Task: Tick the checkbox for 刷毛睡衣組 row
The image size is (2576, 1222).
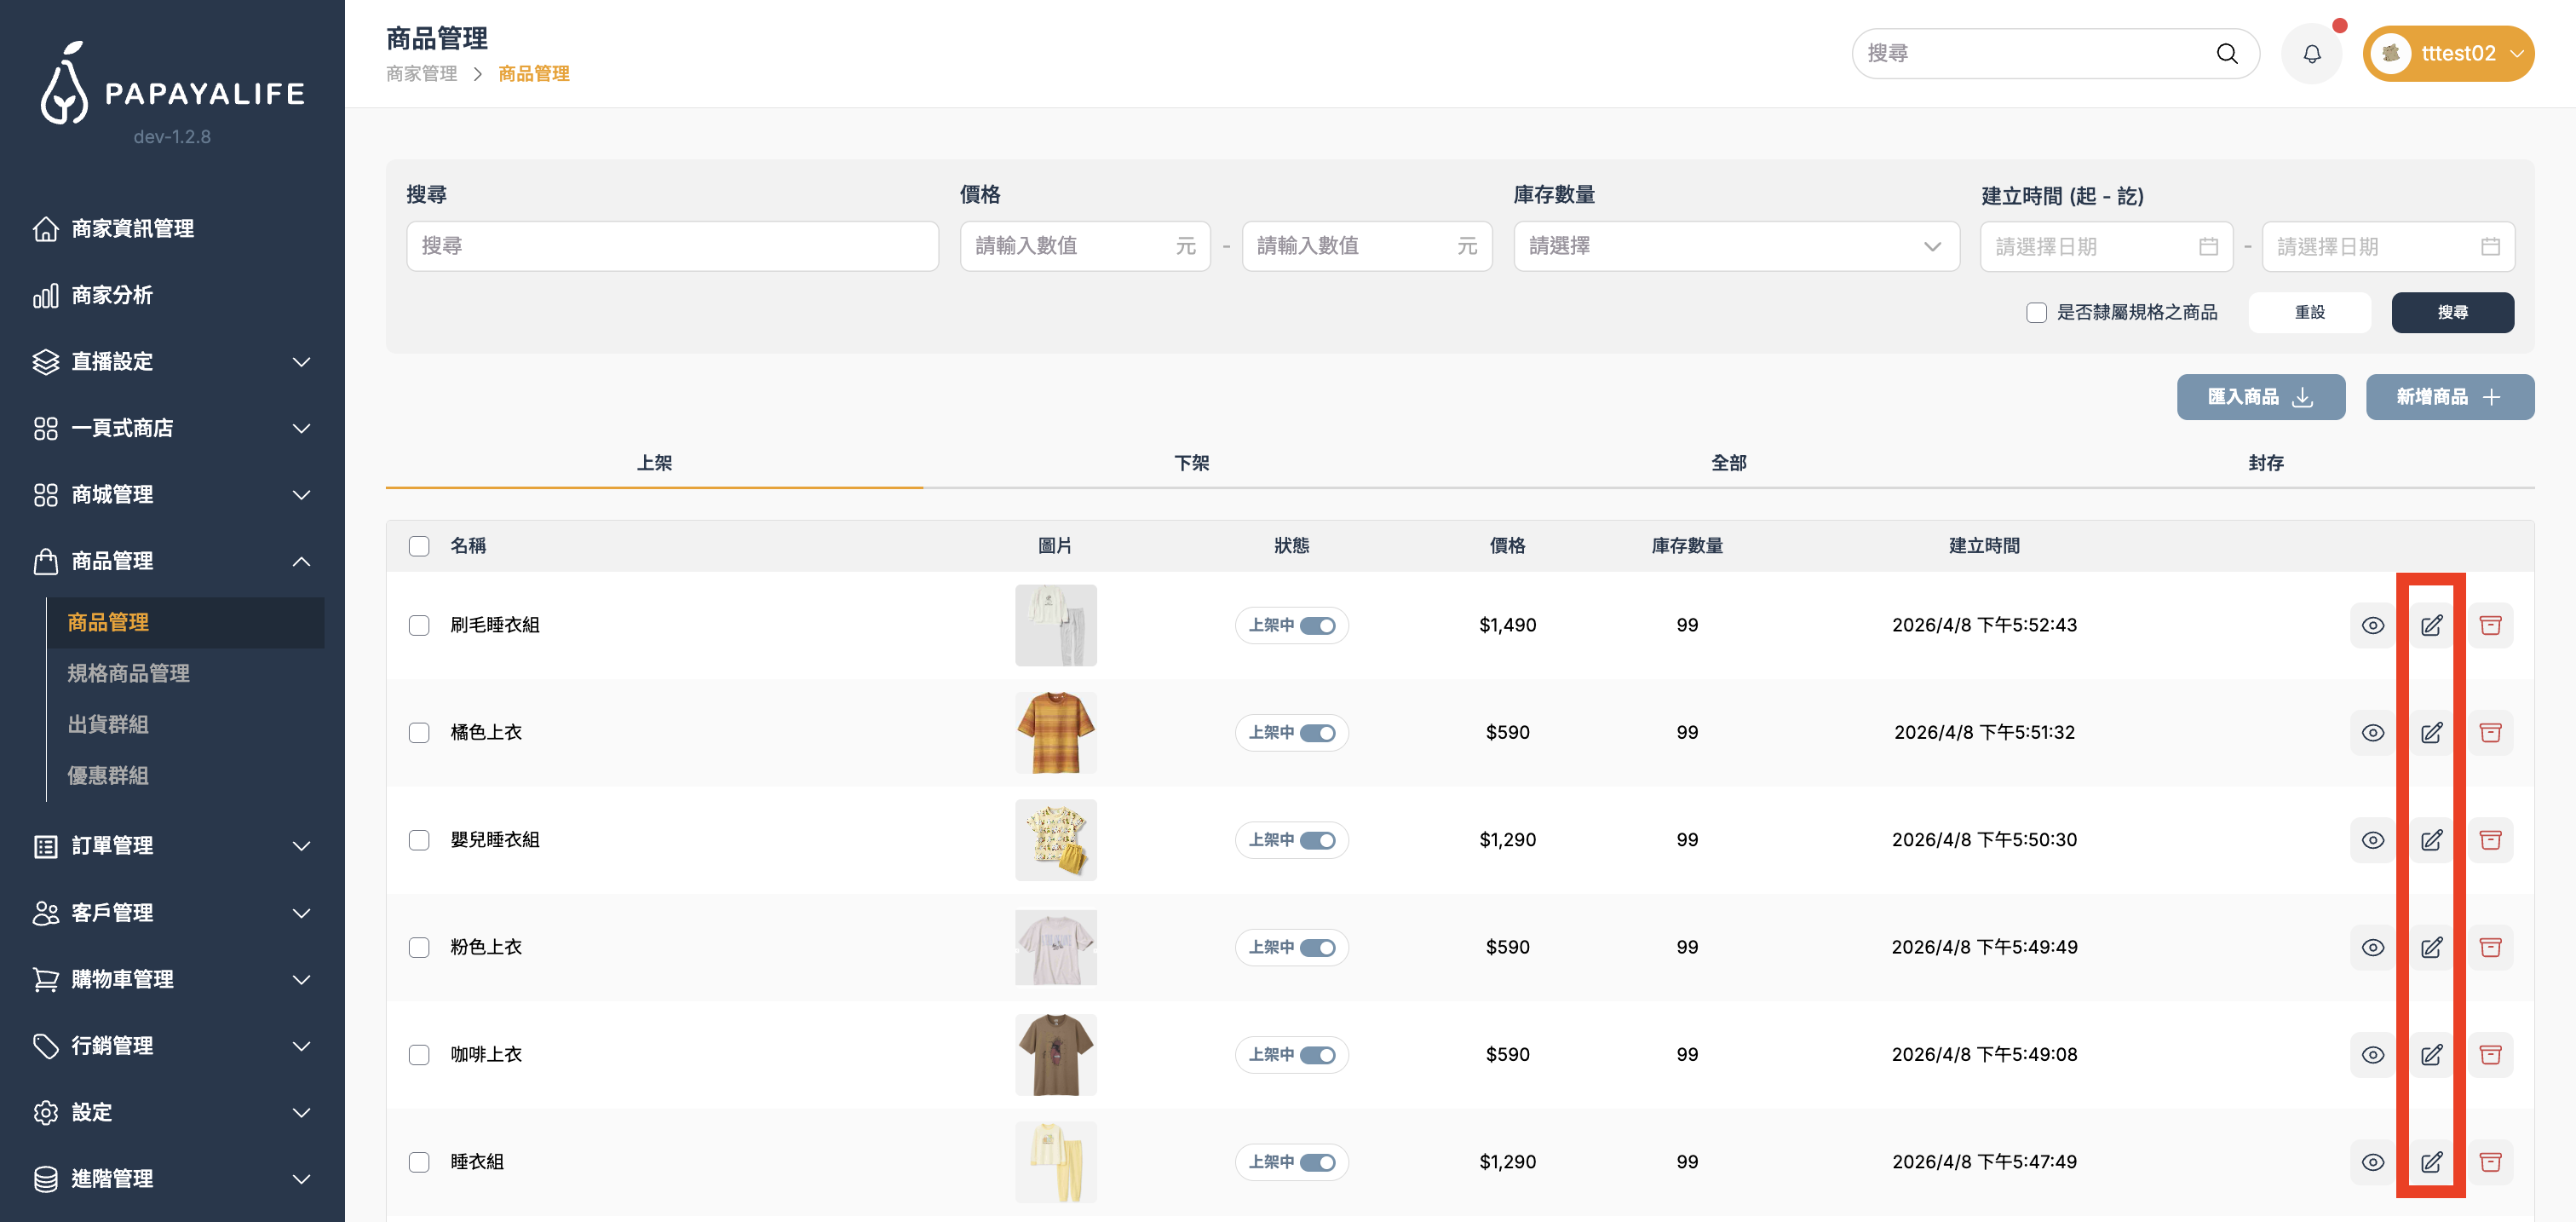Action: coord(419,625)
